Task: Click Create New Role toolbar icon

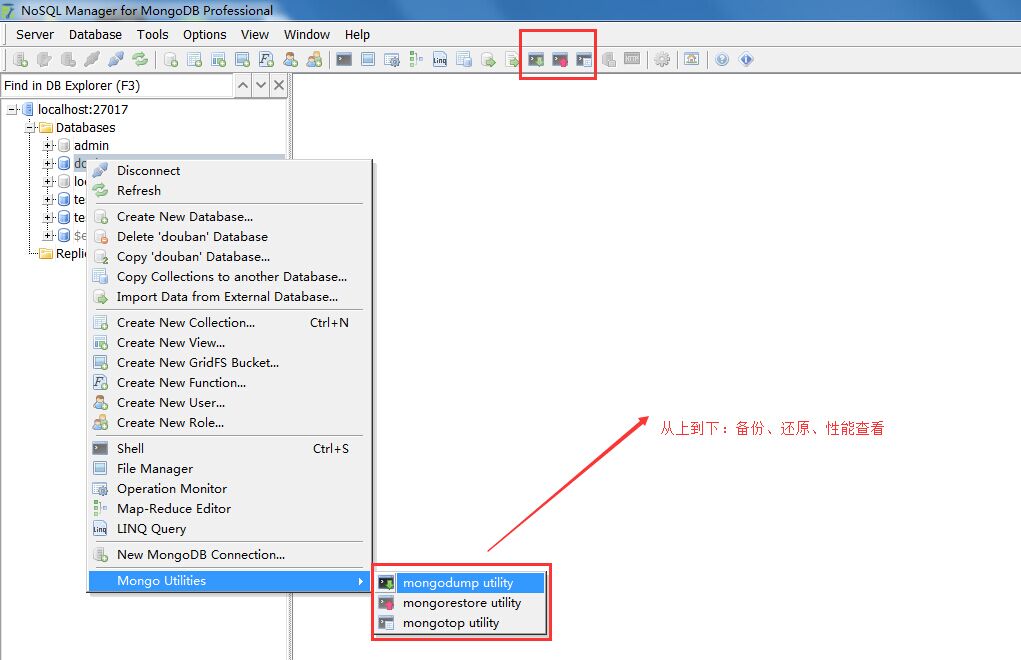Action: [x=315, y=60]
